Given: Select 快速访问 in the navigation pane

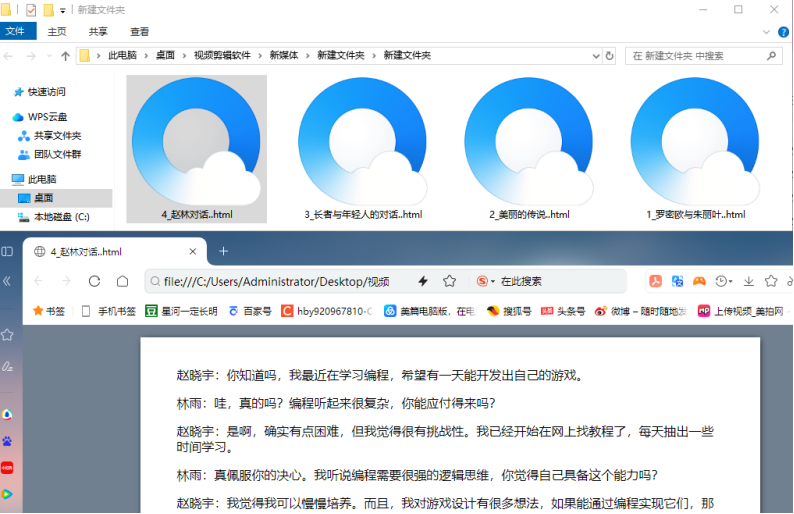Looking at the screenshot, I should (47, 92).
